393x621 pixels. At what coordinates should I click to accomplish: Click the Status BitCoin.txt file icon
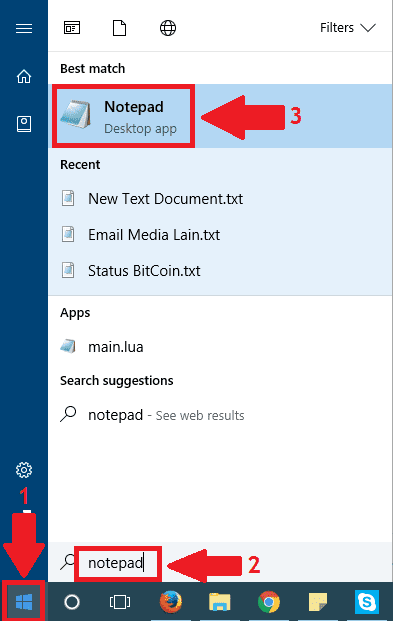pos(68,270)
